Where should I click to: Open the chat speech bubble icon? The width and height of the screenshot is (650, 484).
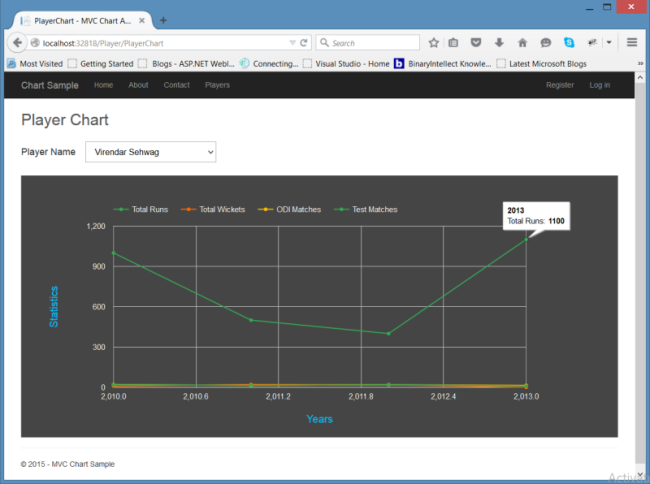(x=546, y=43)
